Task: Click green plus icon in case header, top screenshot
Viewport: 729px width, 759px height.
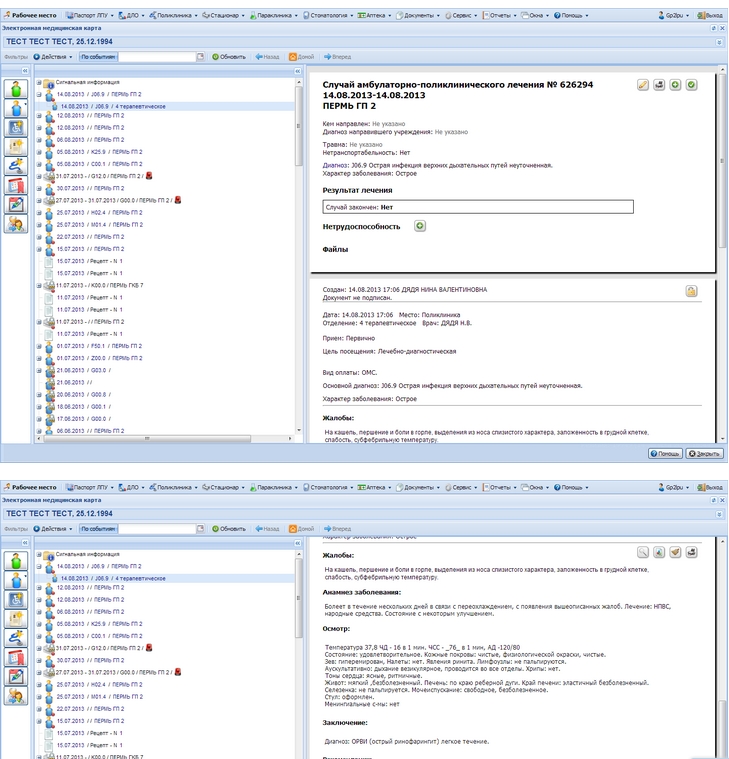Action: [675, 85]
